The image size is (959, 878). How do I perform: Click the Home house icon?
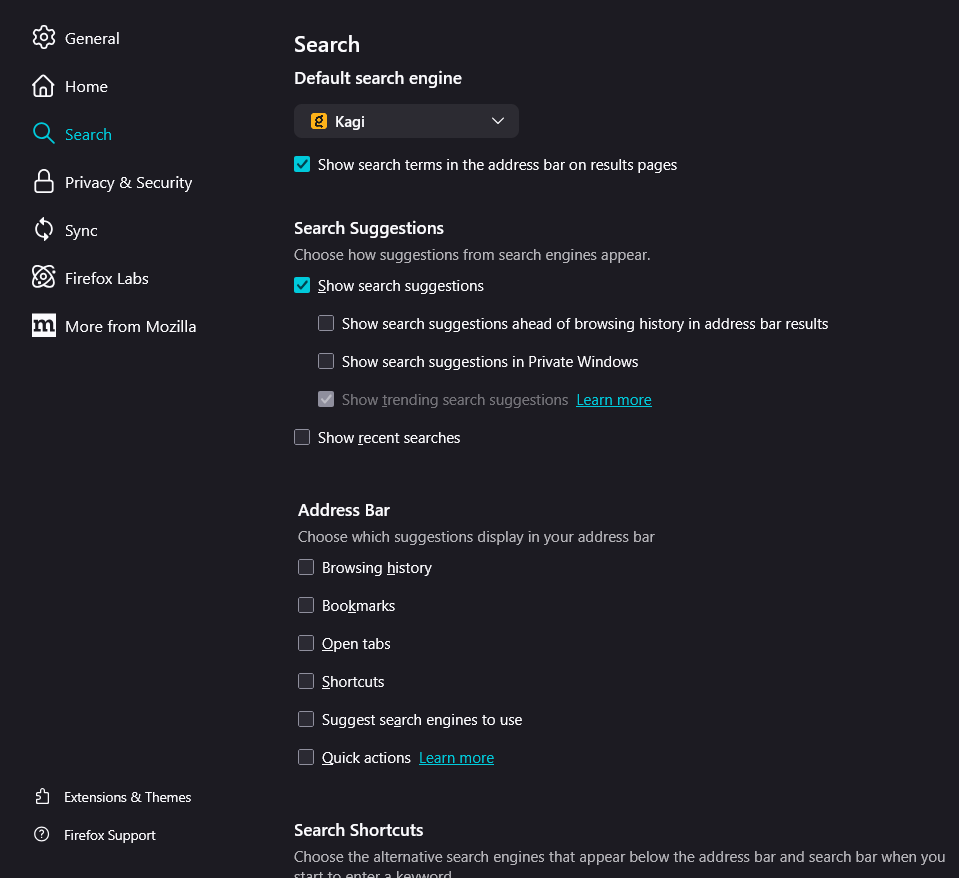tap(43, 86)
